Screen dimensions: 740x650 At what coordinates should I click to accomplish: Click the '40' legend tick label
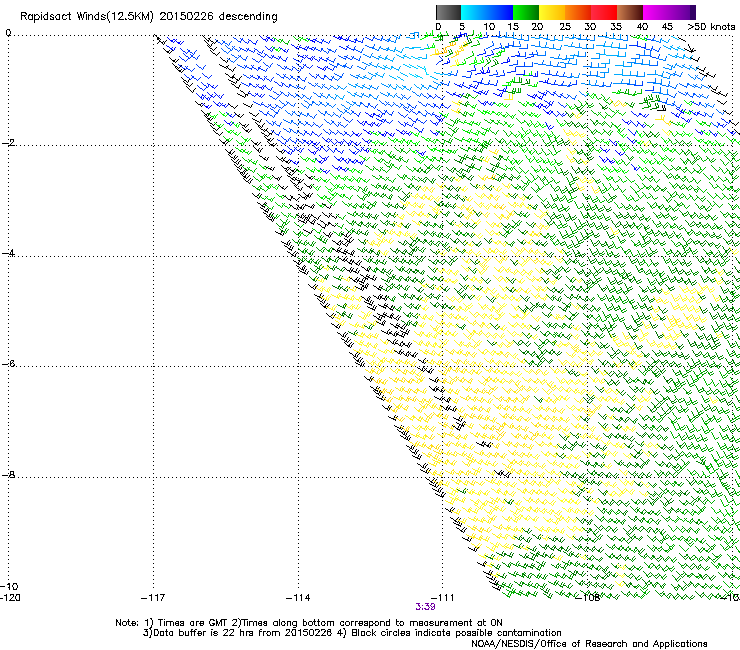642,27
